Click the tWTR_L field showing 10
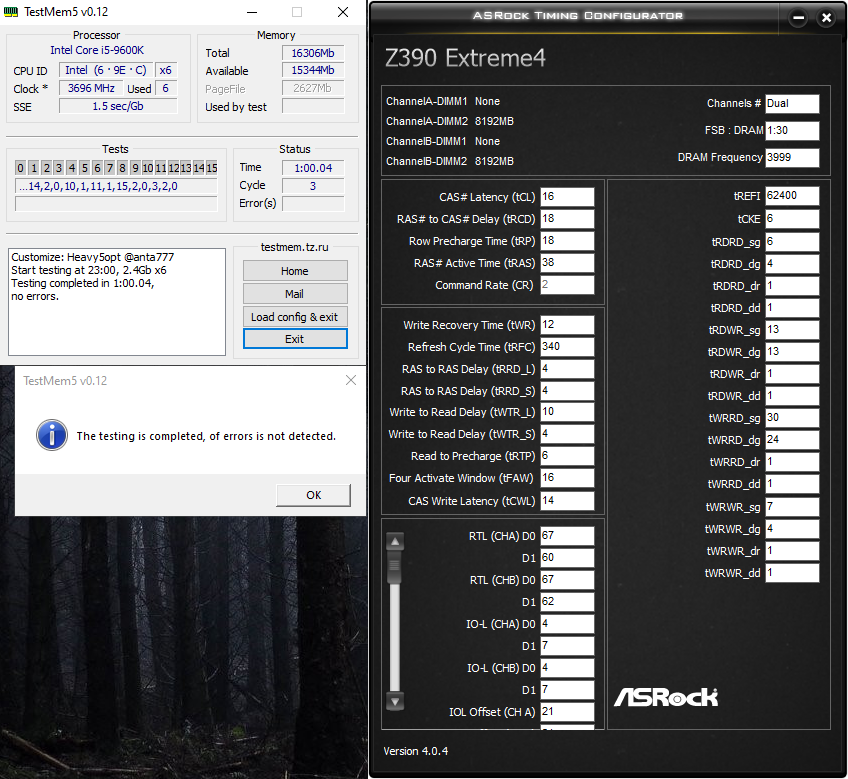 pyautogui.click(x=567, y=412)
